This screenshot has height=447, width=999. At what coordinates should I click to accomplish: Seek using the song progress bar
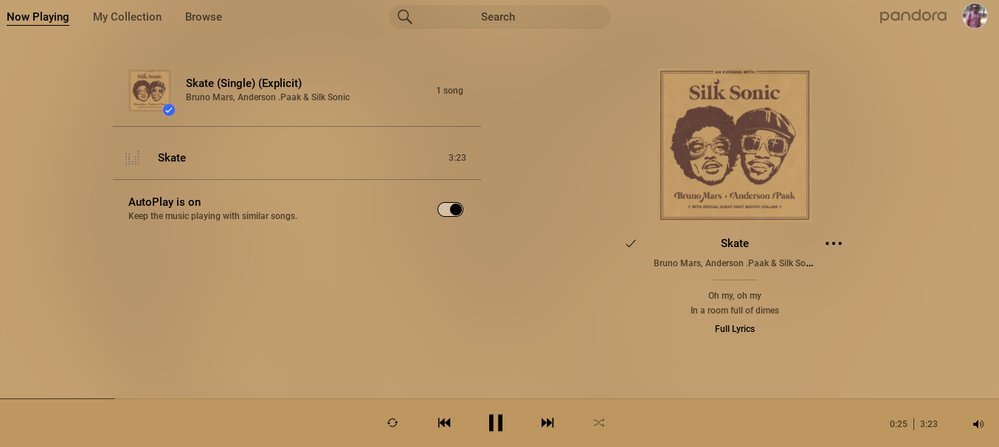[500, 399]
